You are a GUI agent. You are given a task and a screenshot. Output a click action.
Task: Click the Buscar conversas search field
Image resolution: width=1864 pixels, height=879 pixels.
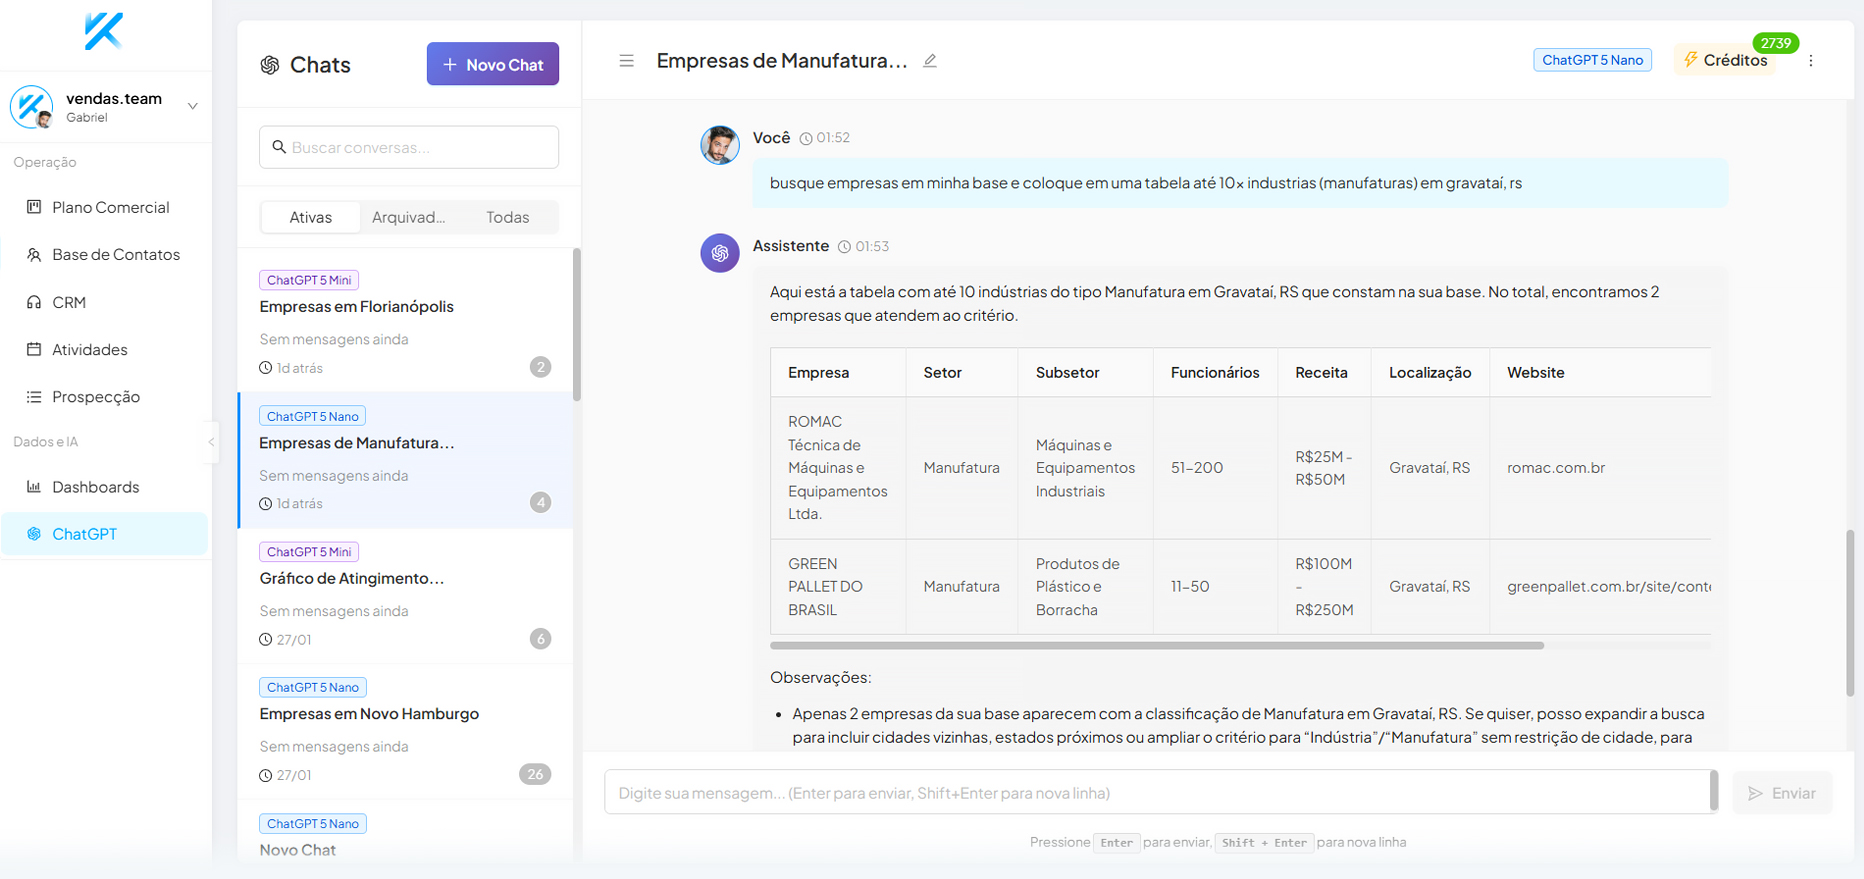[409, 147]
